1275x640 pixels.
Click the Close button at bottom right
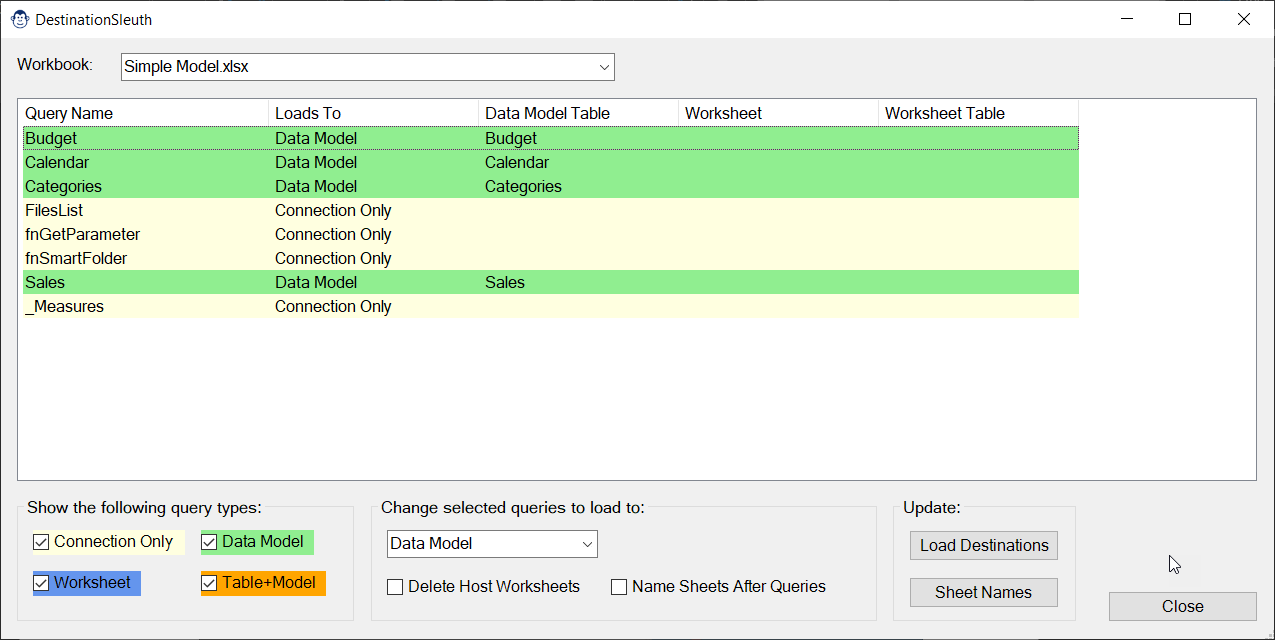(x=1182, y=606)
